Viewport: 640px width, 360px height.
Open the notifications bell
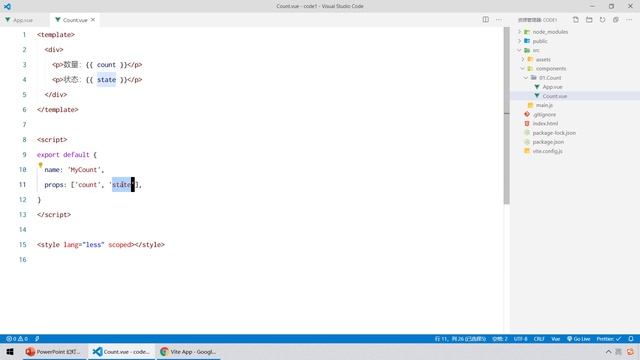coord(631,339)
